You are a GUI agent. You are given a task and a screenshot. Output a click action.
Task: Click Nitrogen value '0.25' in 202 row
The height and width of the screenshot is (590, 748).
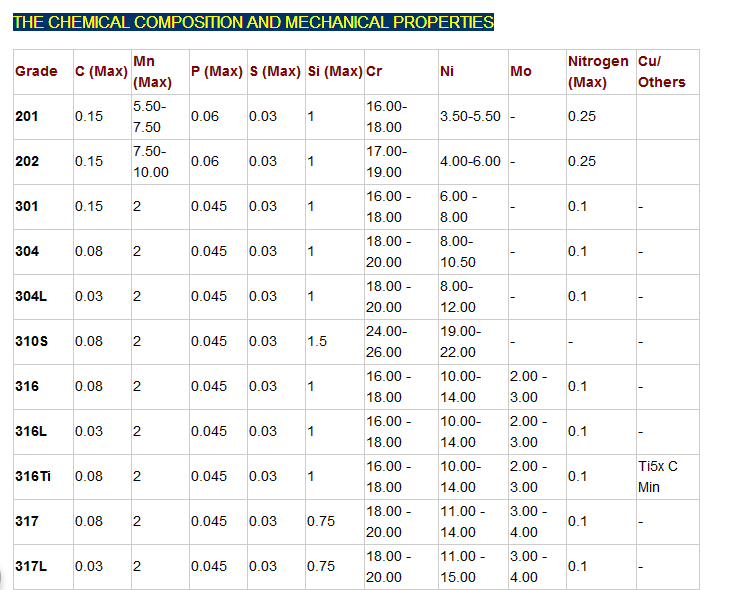pyautogui.click(x=582, y=161)
